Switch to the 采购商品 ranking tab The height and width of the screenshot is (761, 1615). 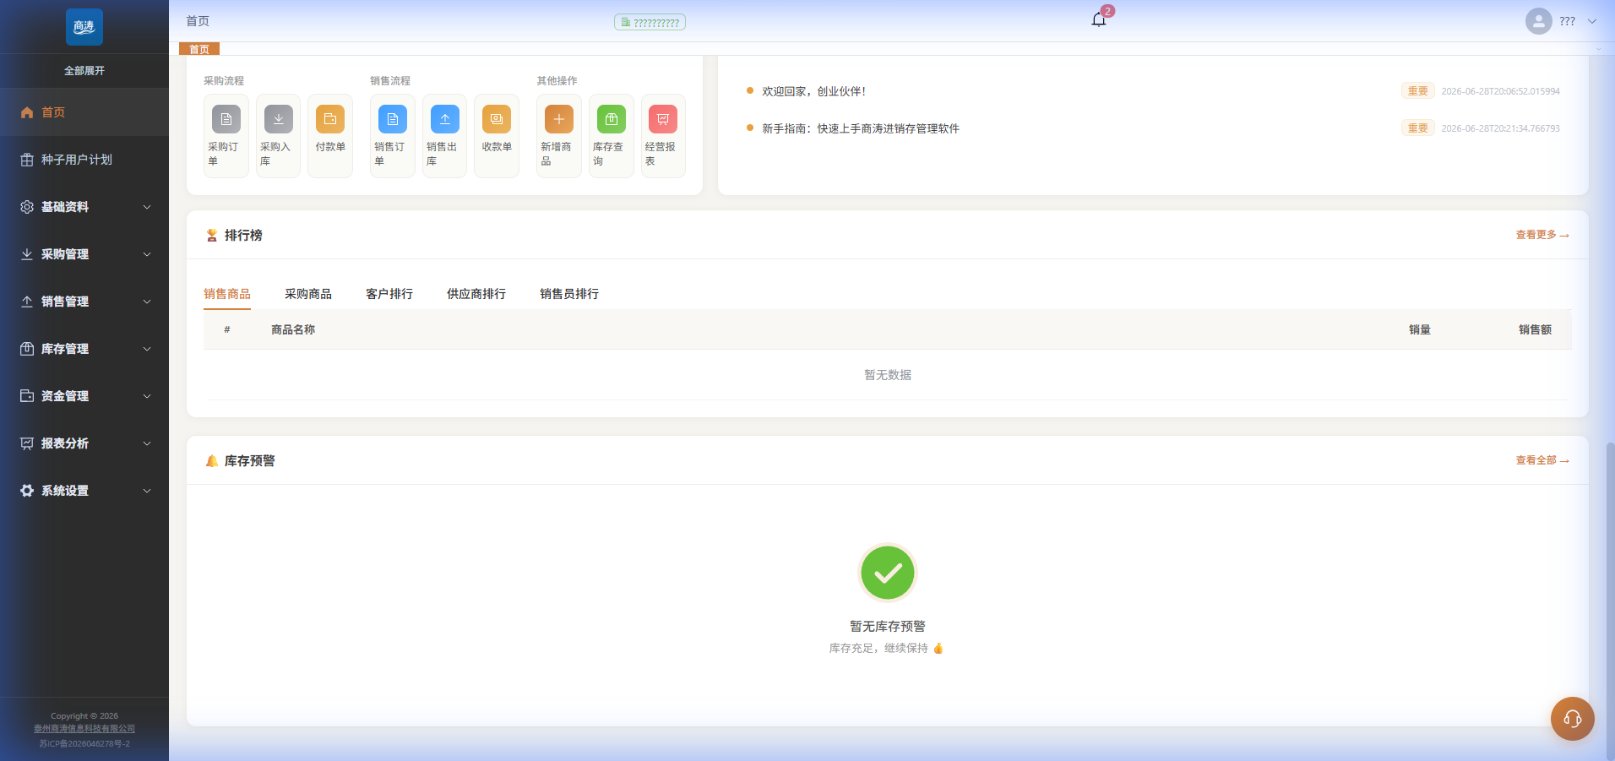(x=308, y=294)
